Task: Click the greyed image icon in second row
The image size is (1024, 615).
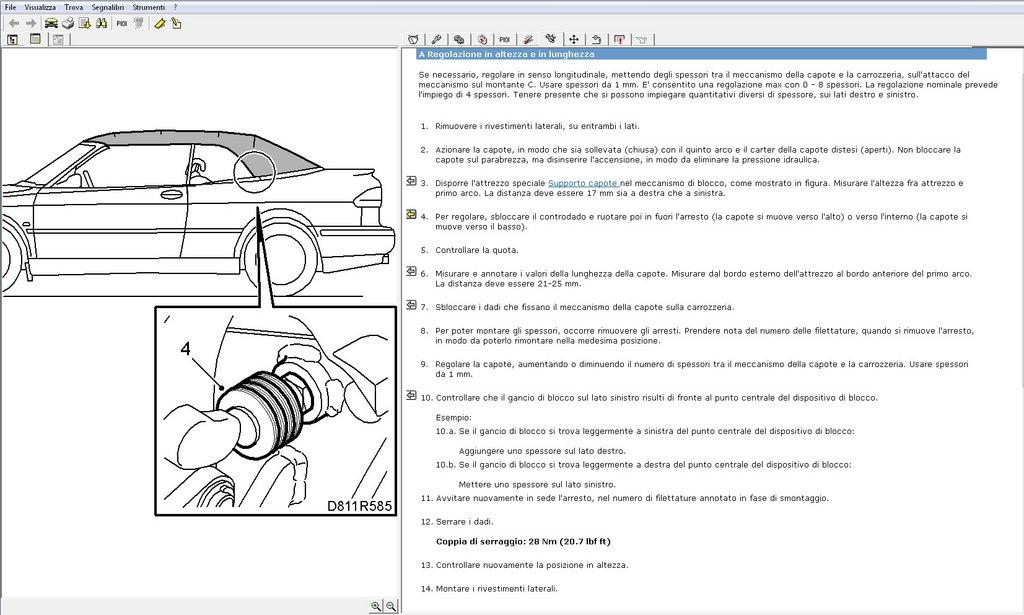Action: pyautogui.click(x=58, y=40)
